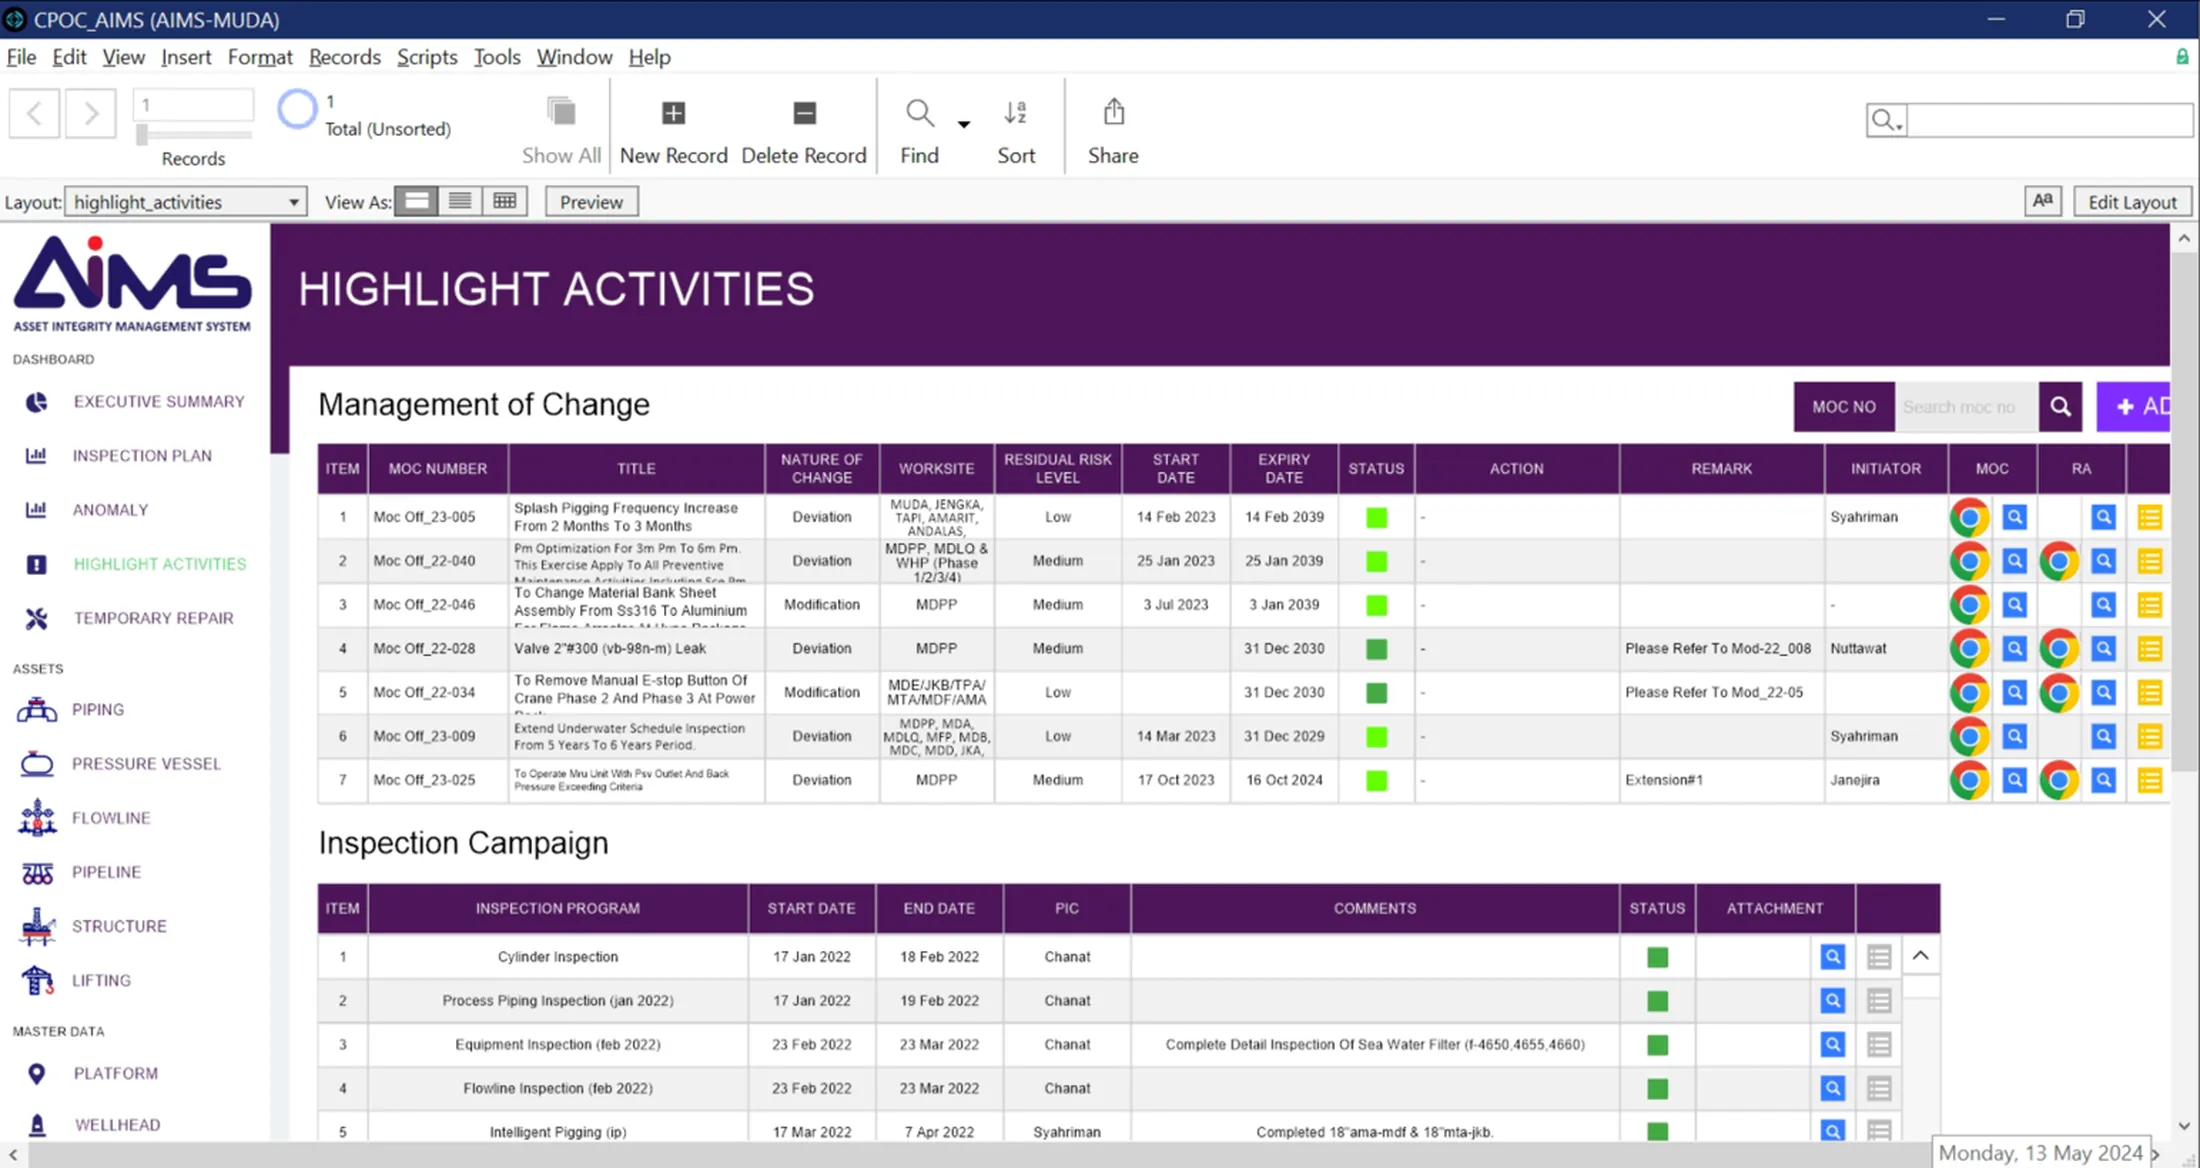Image resolution: width=2200 pixels, height=1168 pixels.
Task: Toggle the Aa formatting bar button
Action: pos(2043,201)
